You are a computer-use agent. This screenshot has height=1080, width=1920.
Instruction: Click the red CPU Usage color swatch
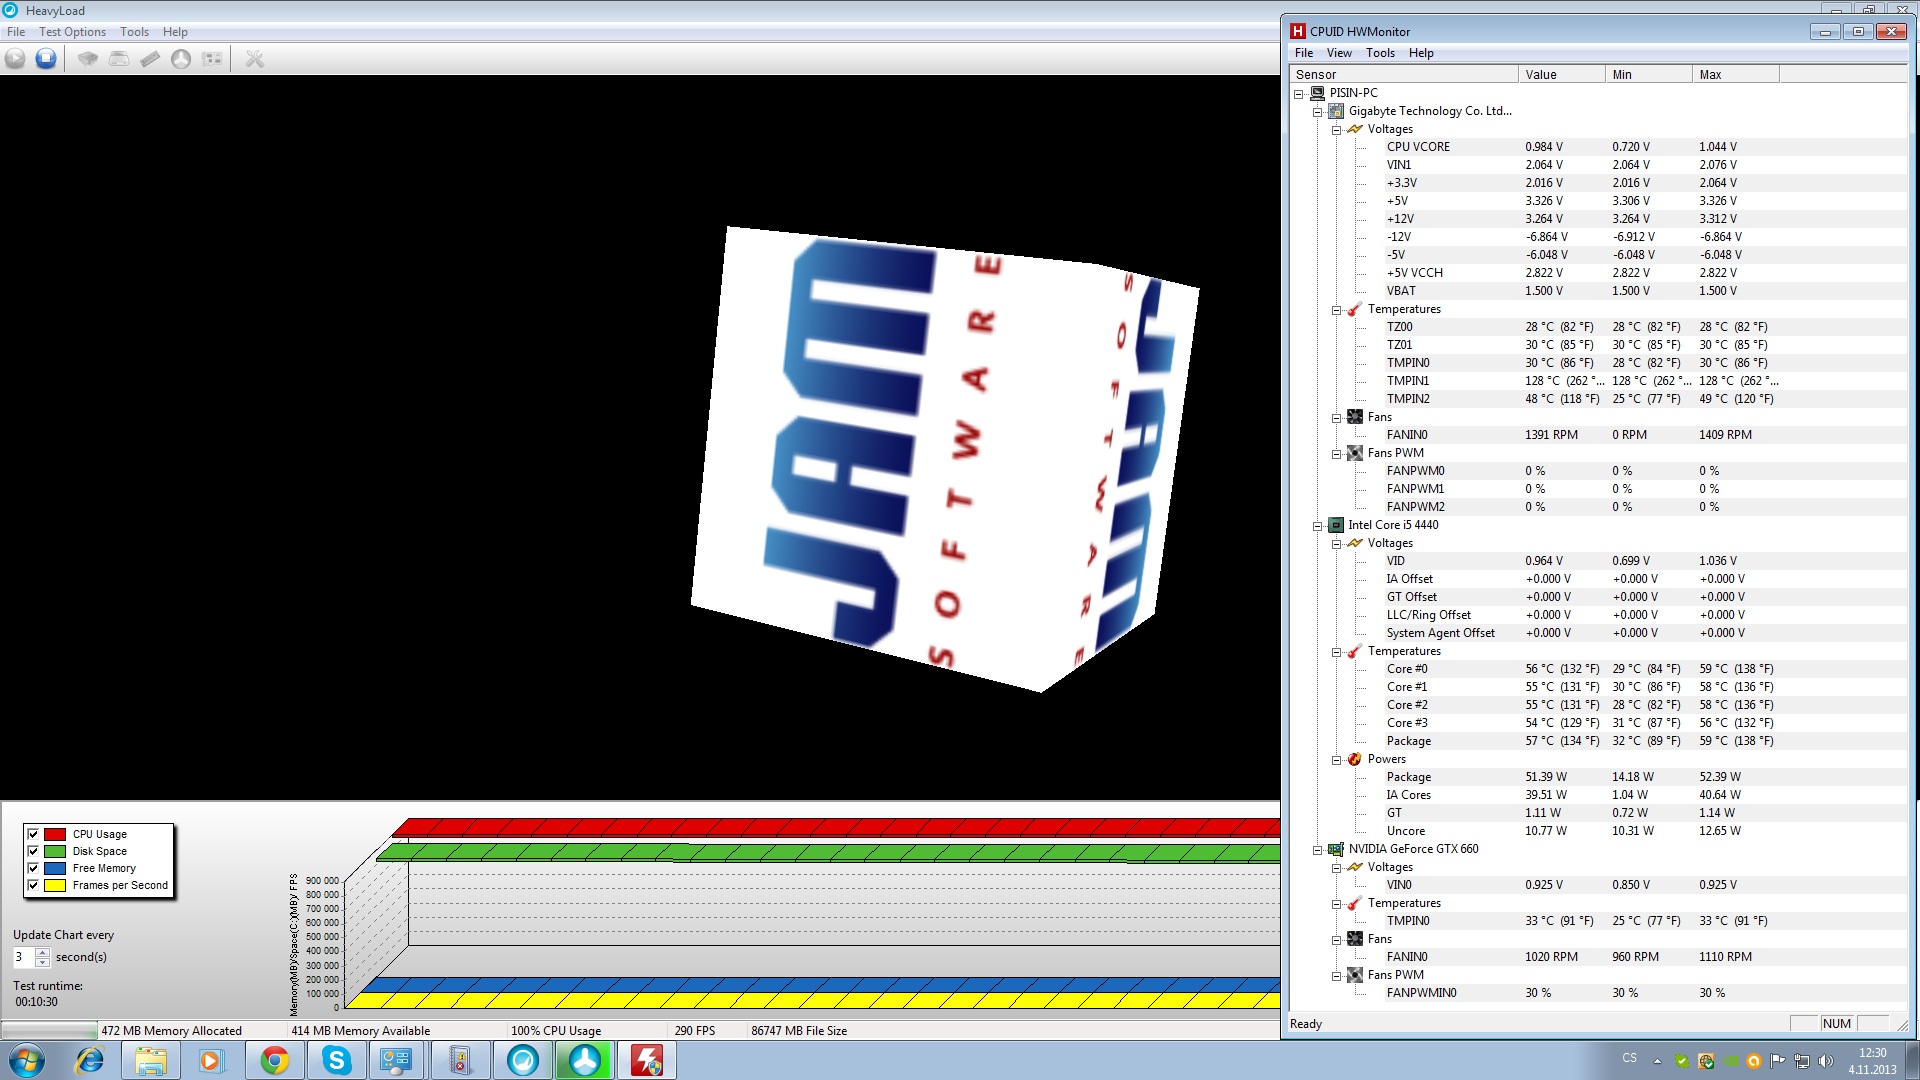pyautogui.click(x=55, y=834)
